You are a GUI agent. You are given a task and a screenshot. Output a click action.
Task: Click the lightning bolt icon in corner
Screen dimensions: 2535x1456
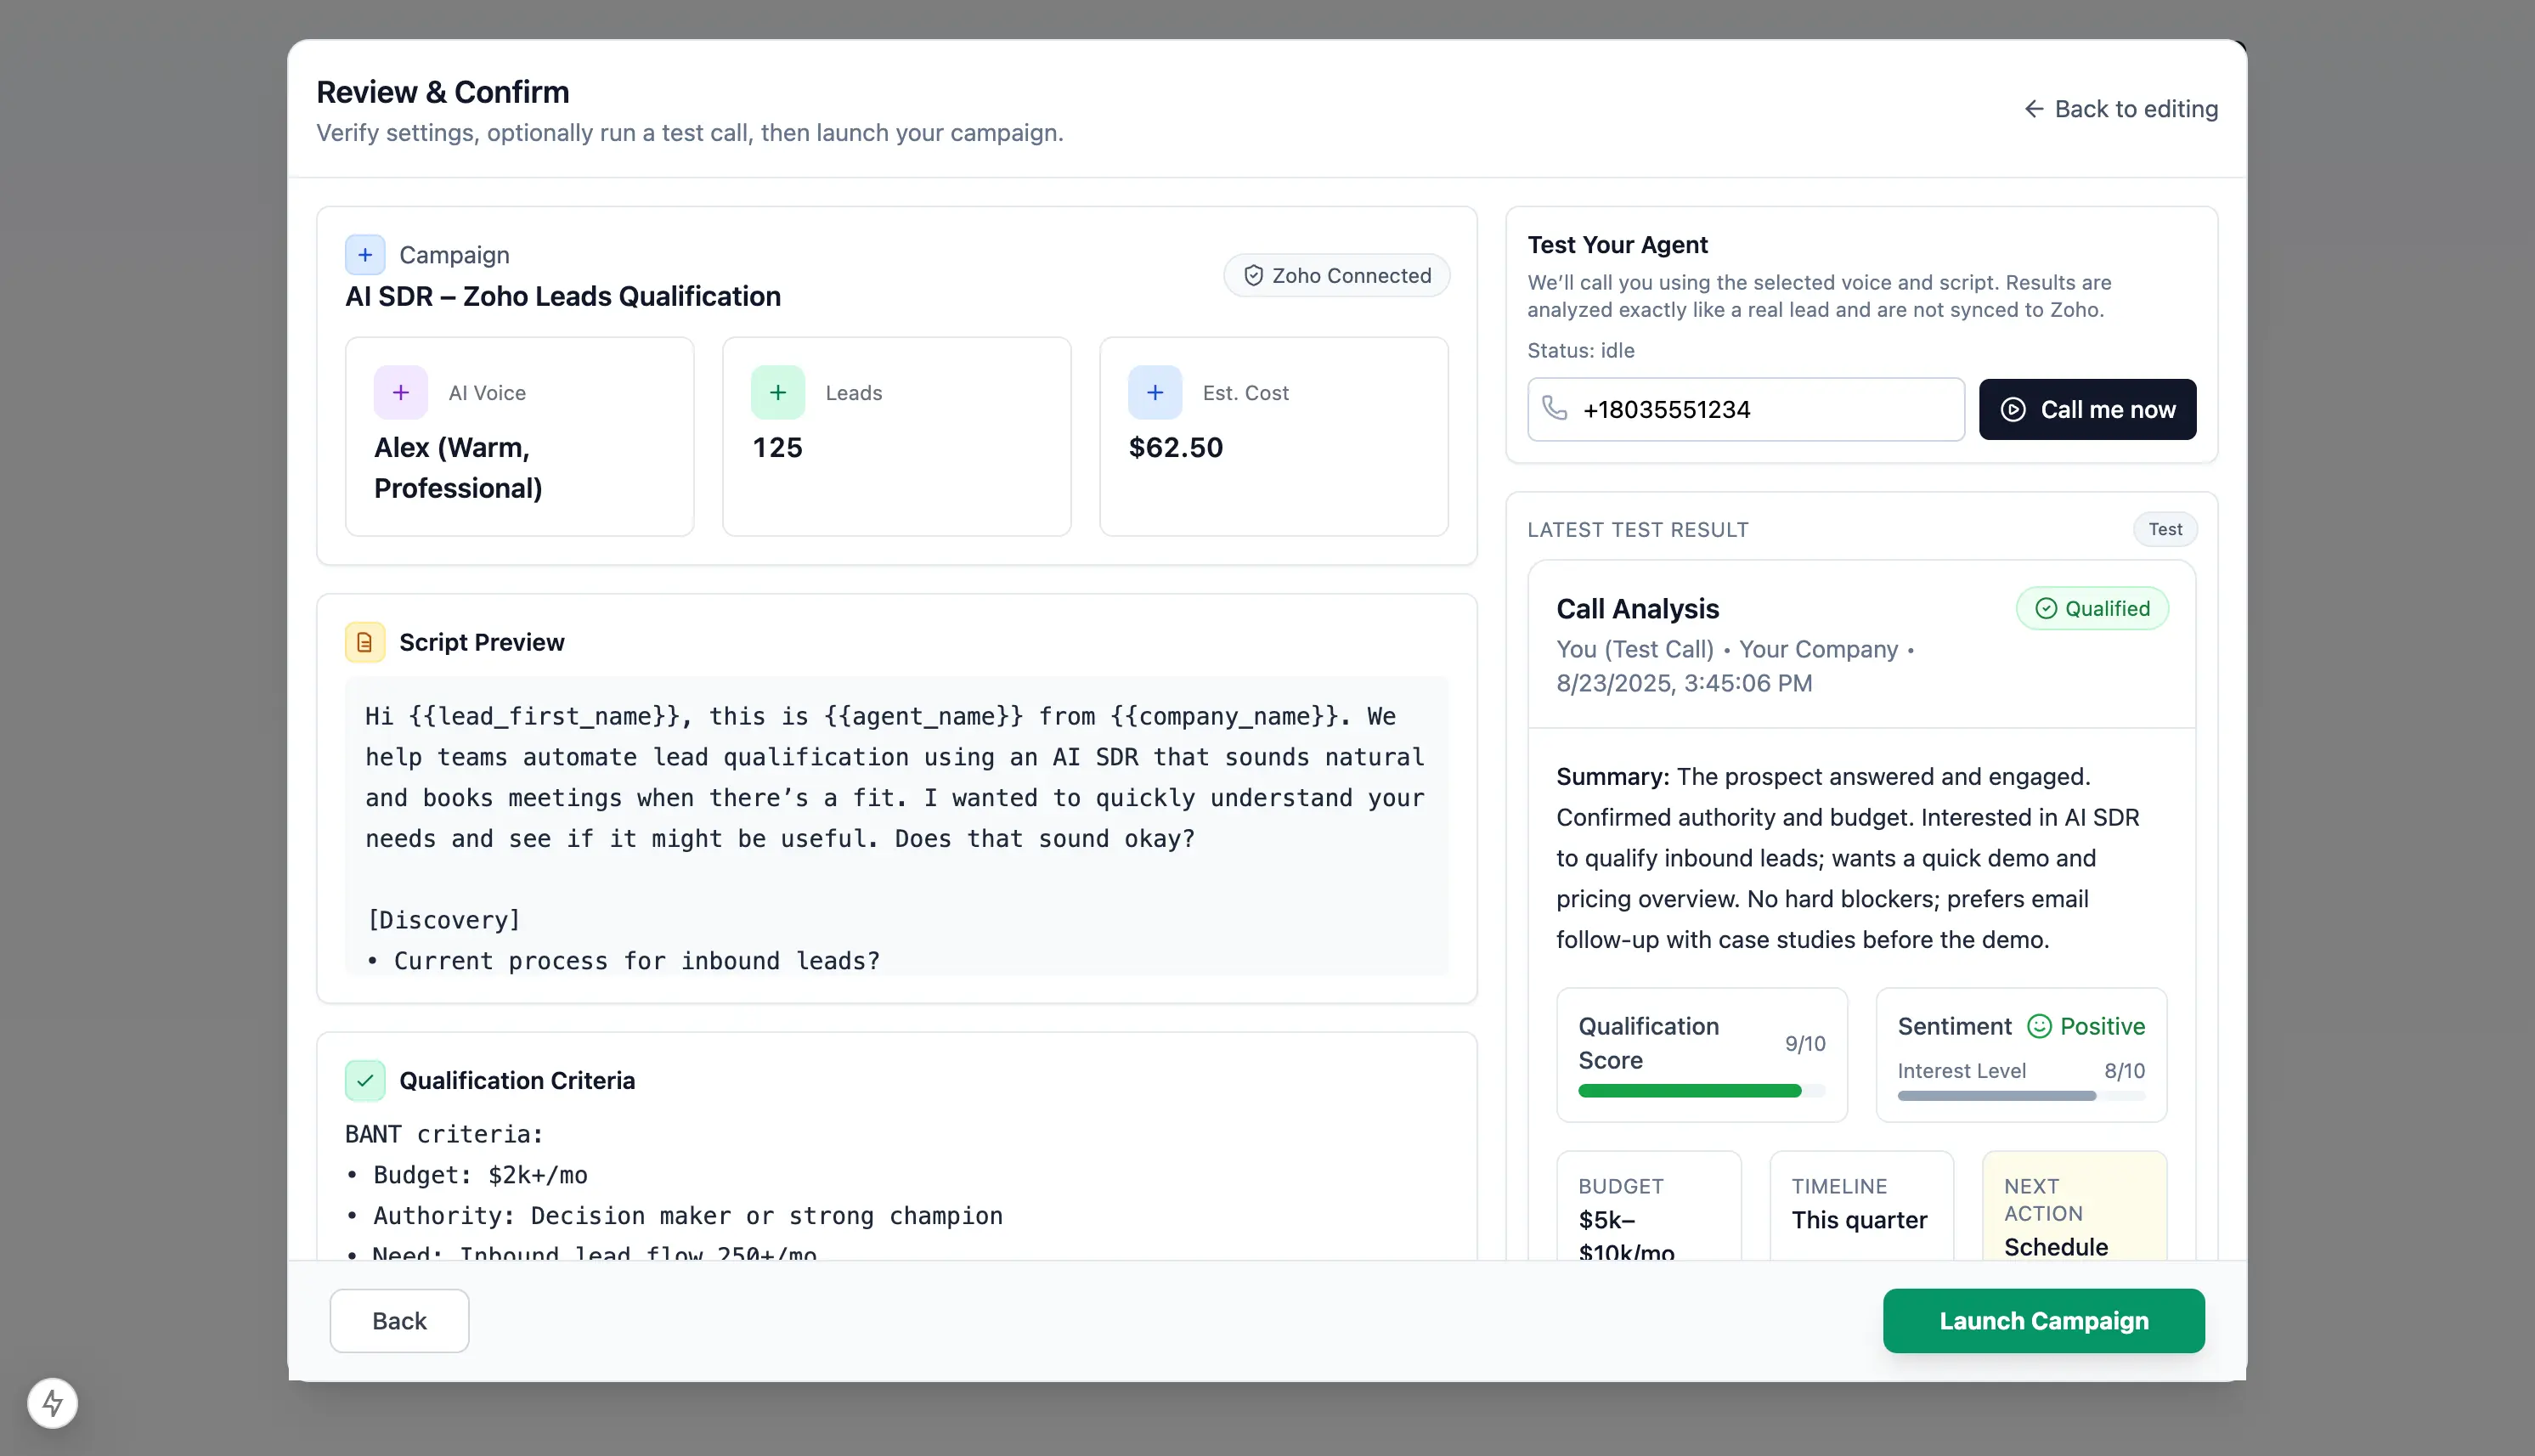pyautogui.click(x=53, y=1403)
